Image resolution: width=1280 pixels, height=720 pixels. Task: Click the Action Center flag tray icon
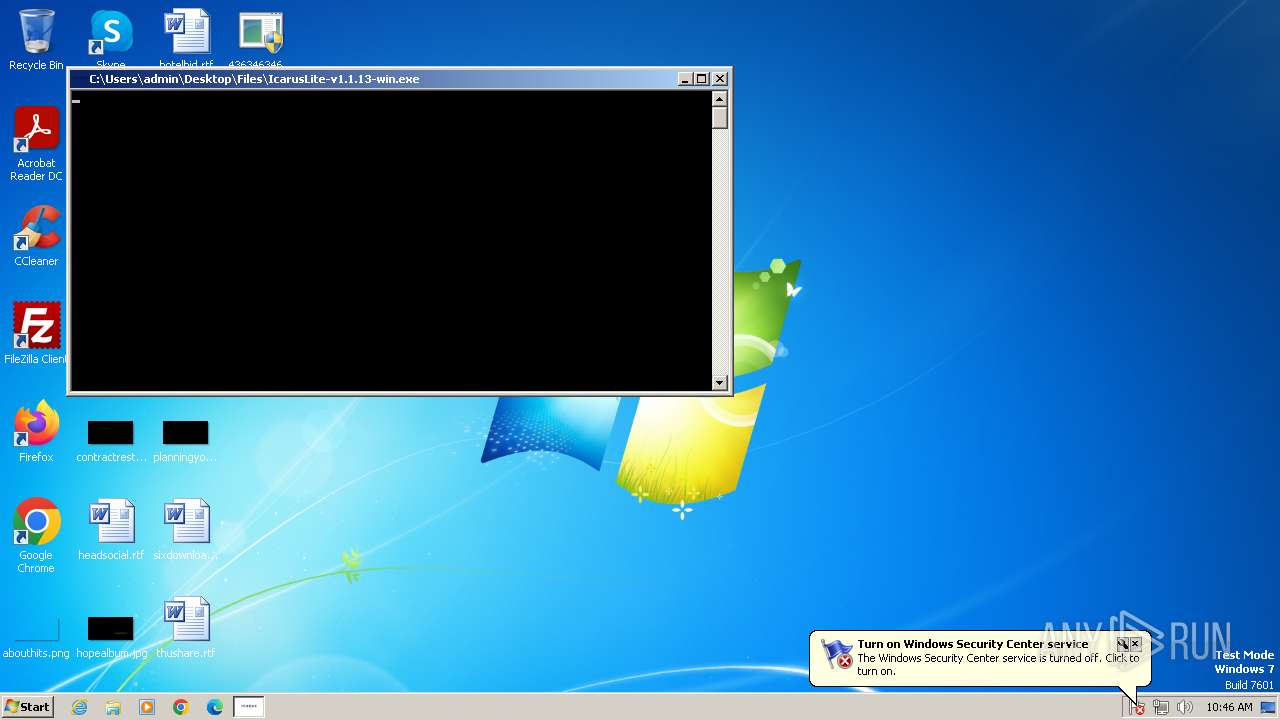[1137, 707]
